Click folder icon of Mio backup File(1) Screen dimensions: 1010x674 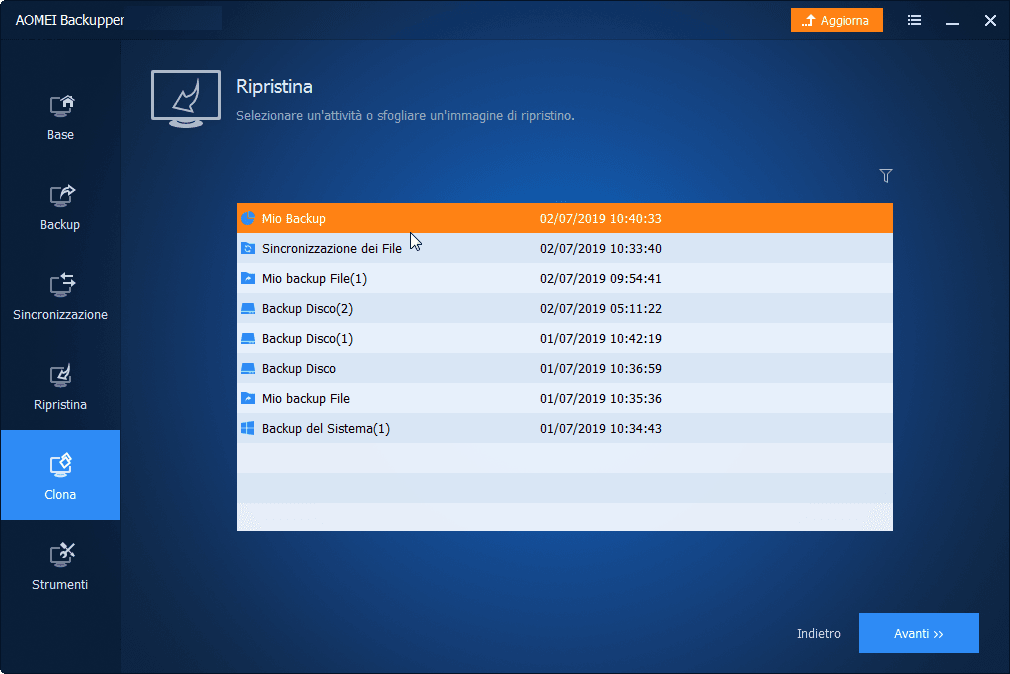pos(247,278)
